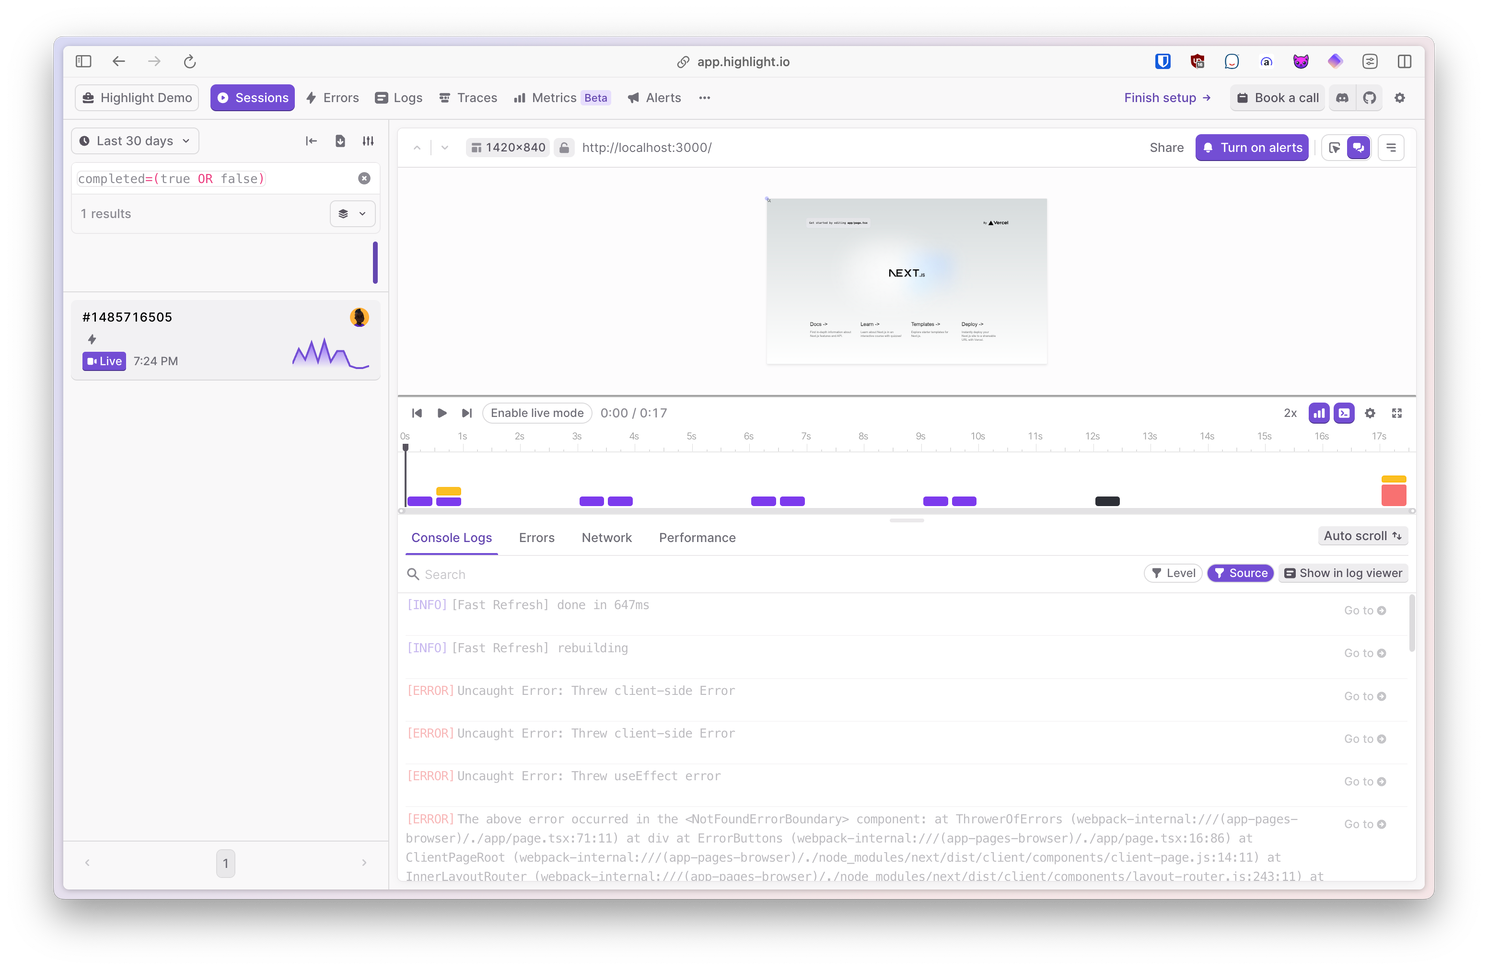
Task: Open player settings gear icon
Action: click(x=1370, y=413)
